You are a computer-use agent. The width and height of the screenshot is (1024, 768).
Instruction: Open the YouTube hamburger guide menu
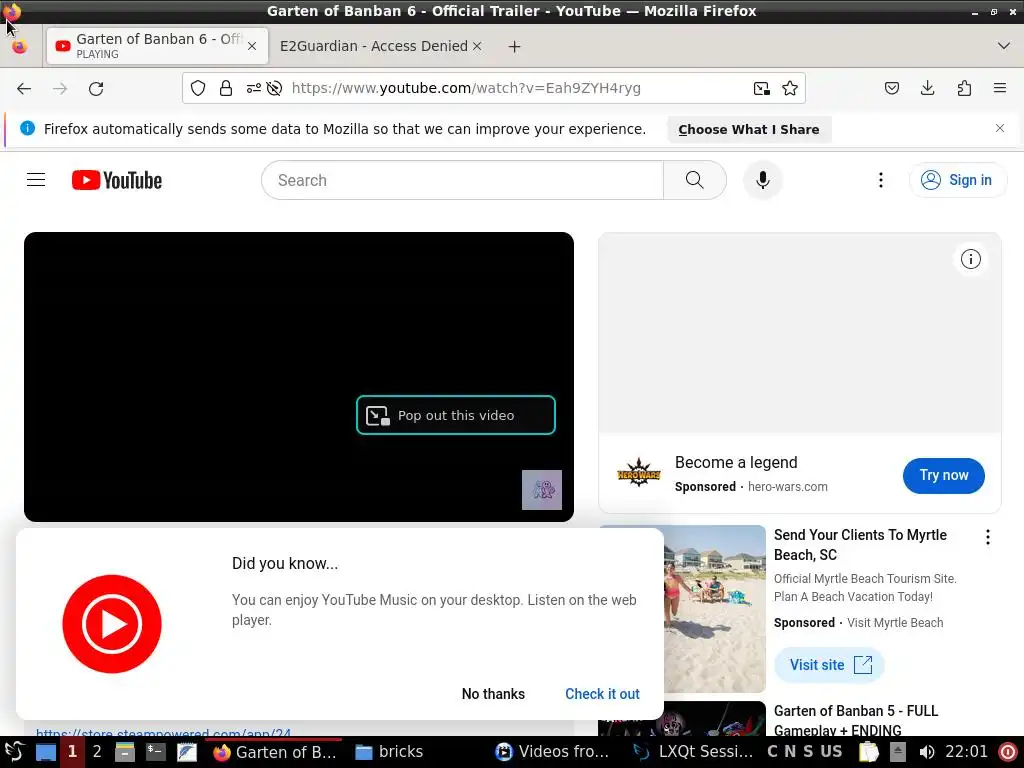(x=36, y=180)
